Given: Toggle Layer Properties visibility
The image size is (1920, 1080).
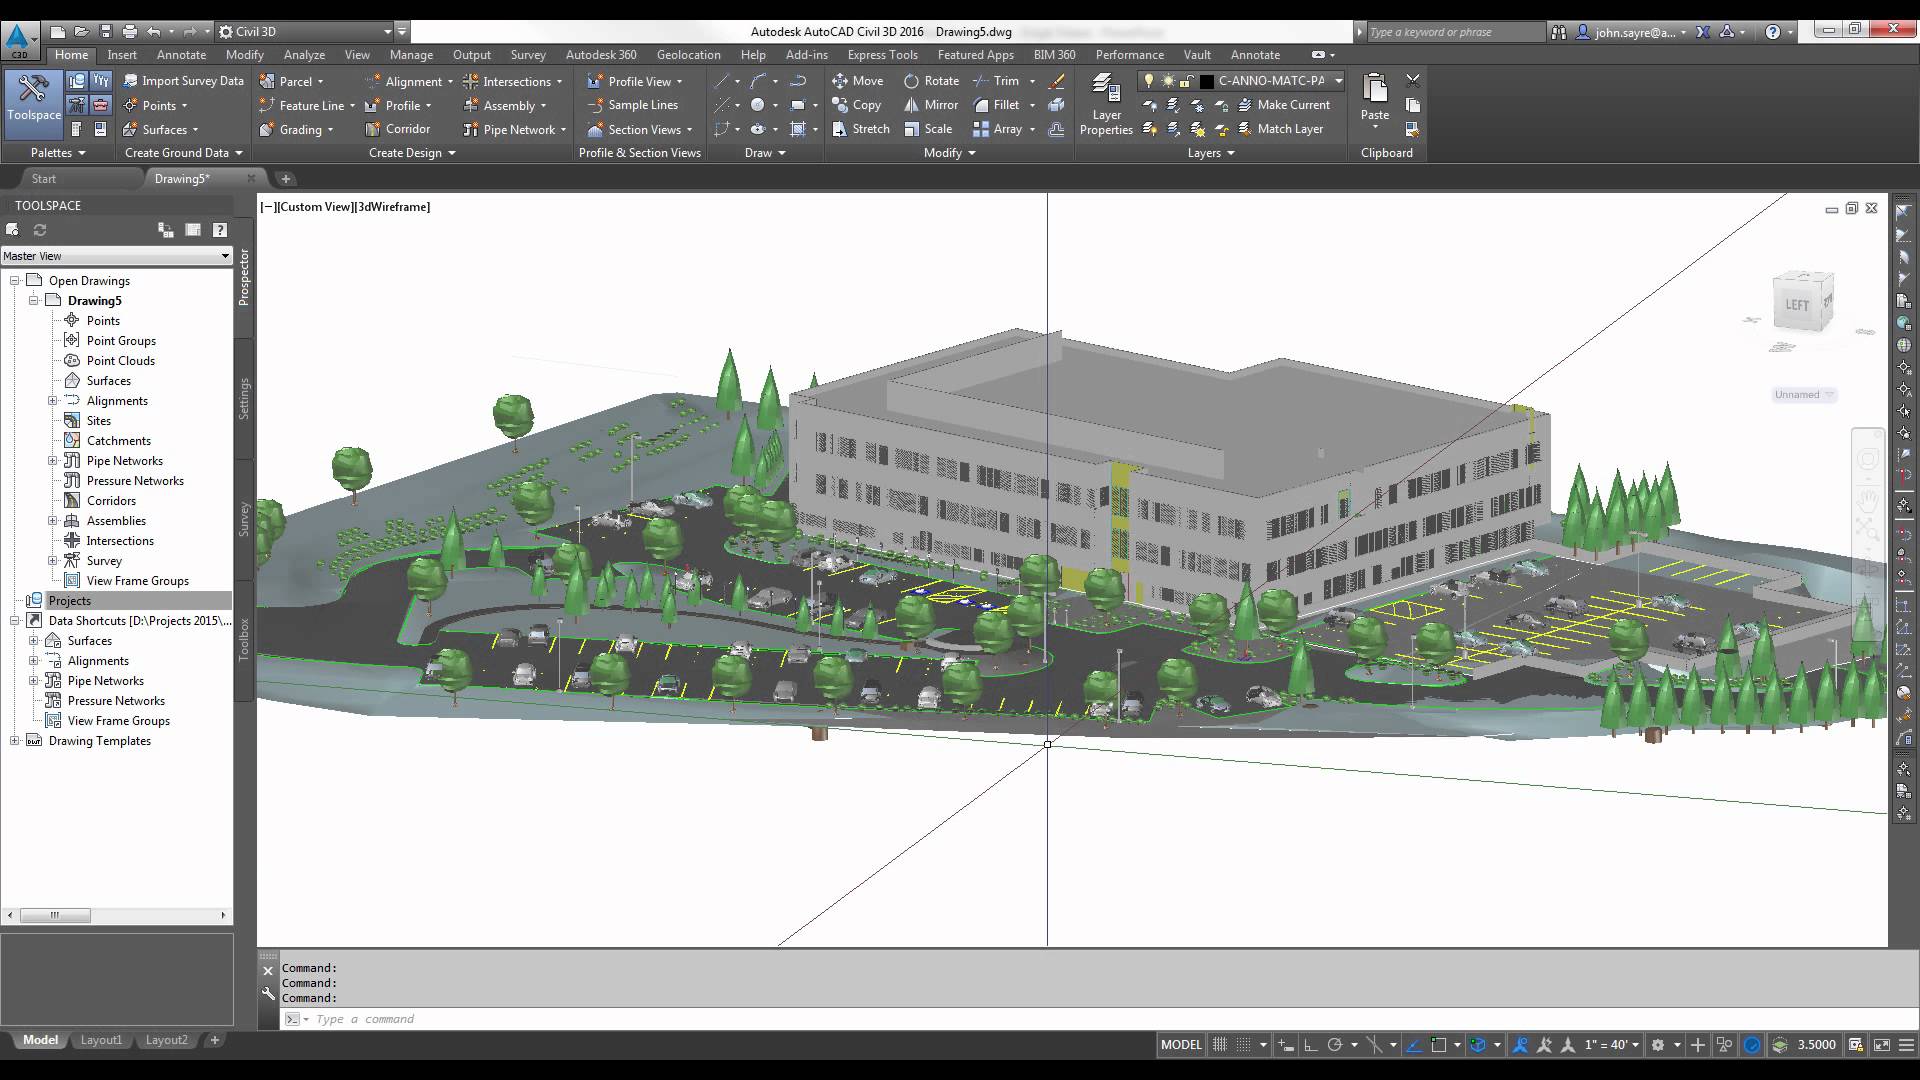Looking at the screenshot, I should coord(1106,103).
